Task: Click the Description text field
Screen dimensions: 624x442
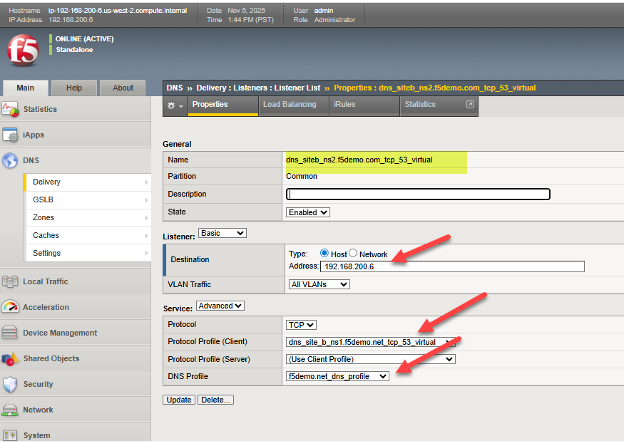Action: [418, 194]
